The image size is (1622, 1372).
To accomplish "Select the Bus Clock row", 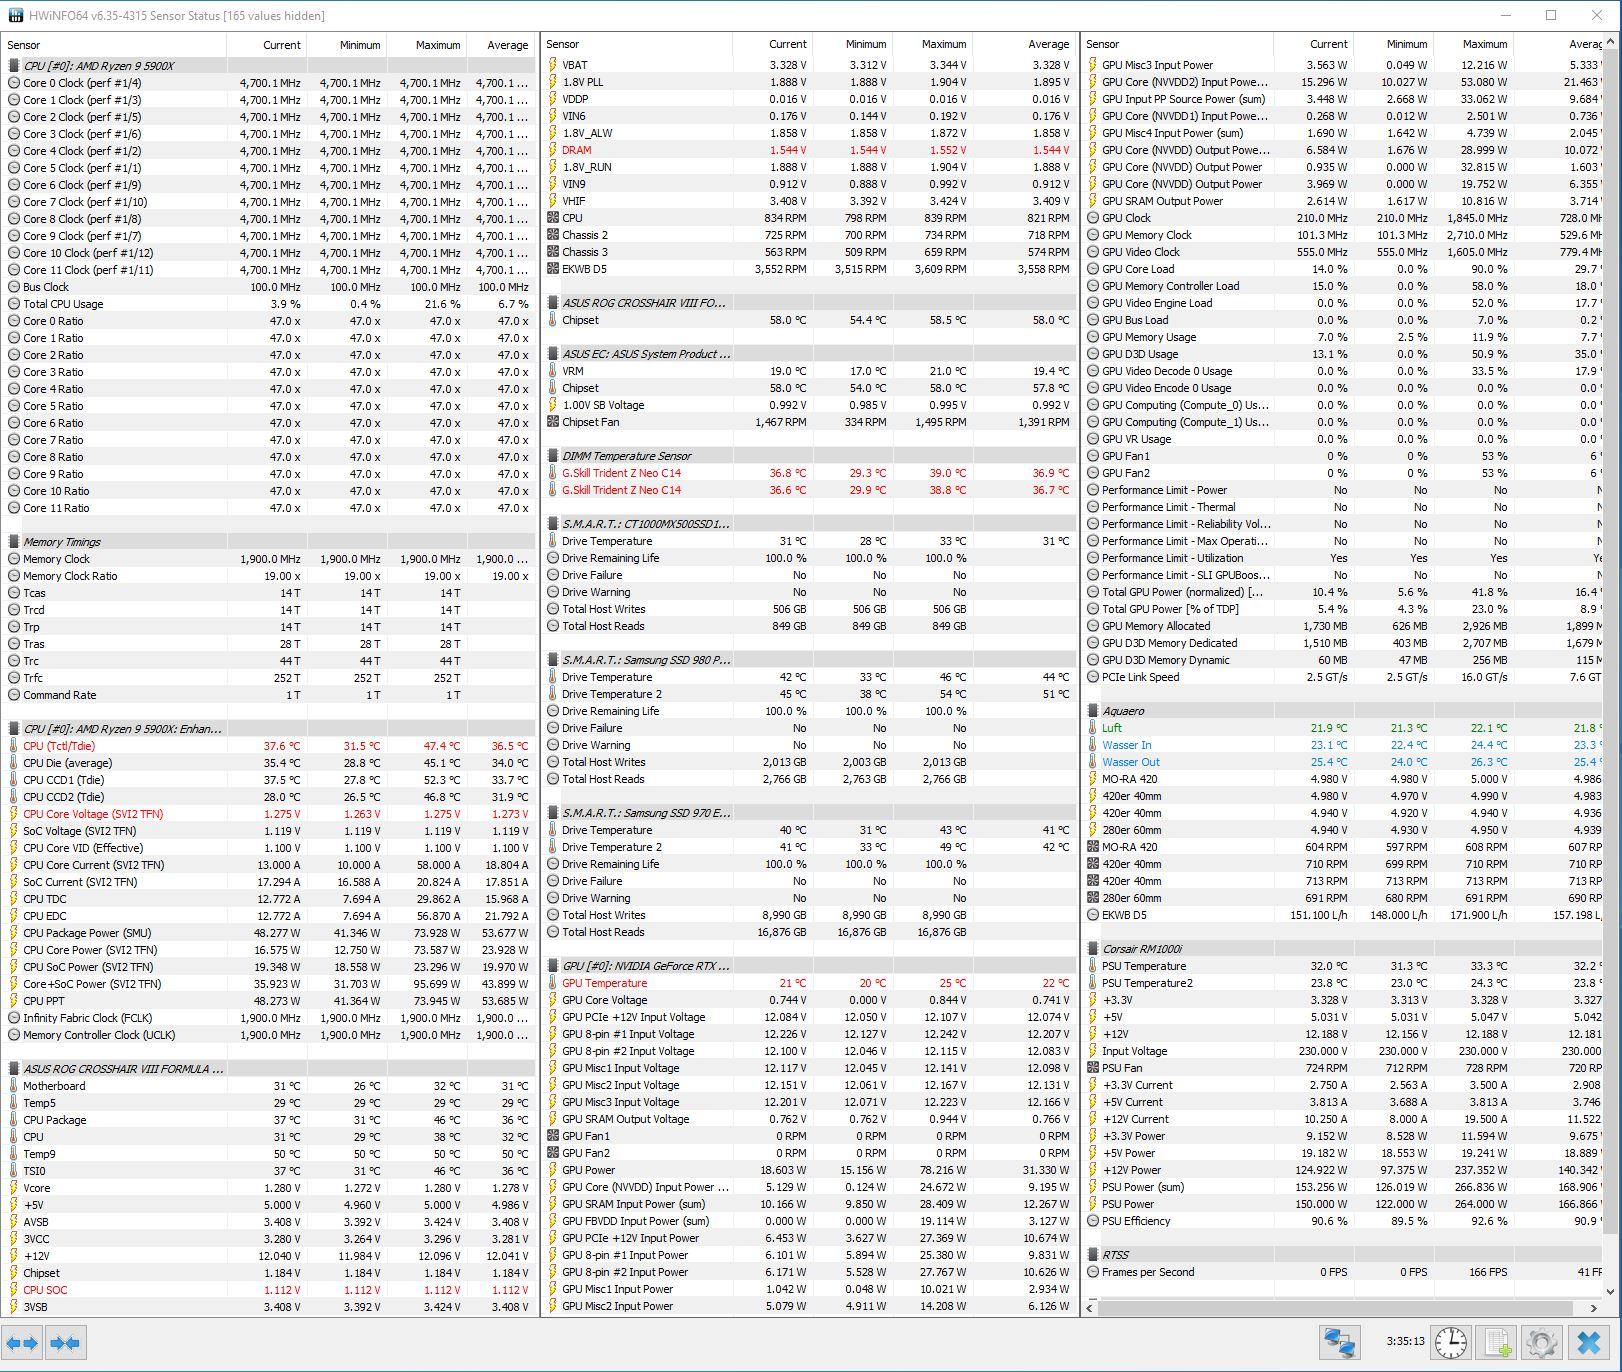I will coord(269,287).
